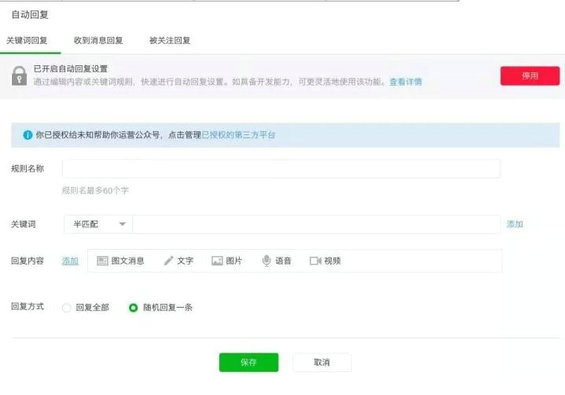Click the 取消 button
This screenshot has height=395, width=565.
[x=322, y=362]
